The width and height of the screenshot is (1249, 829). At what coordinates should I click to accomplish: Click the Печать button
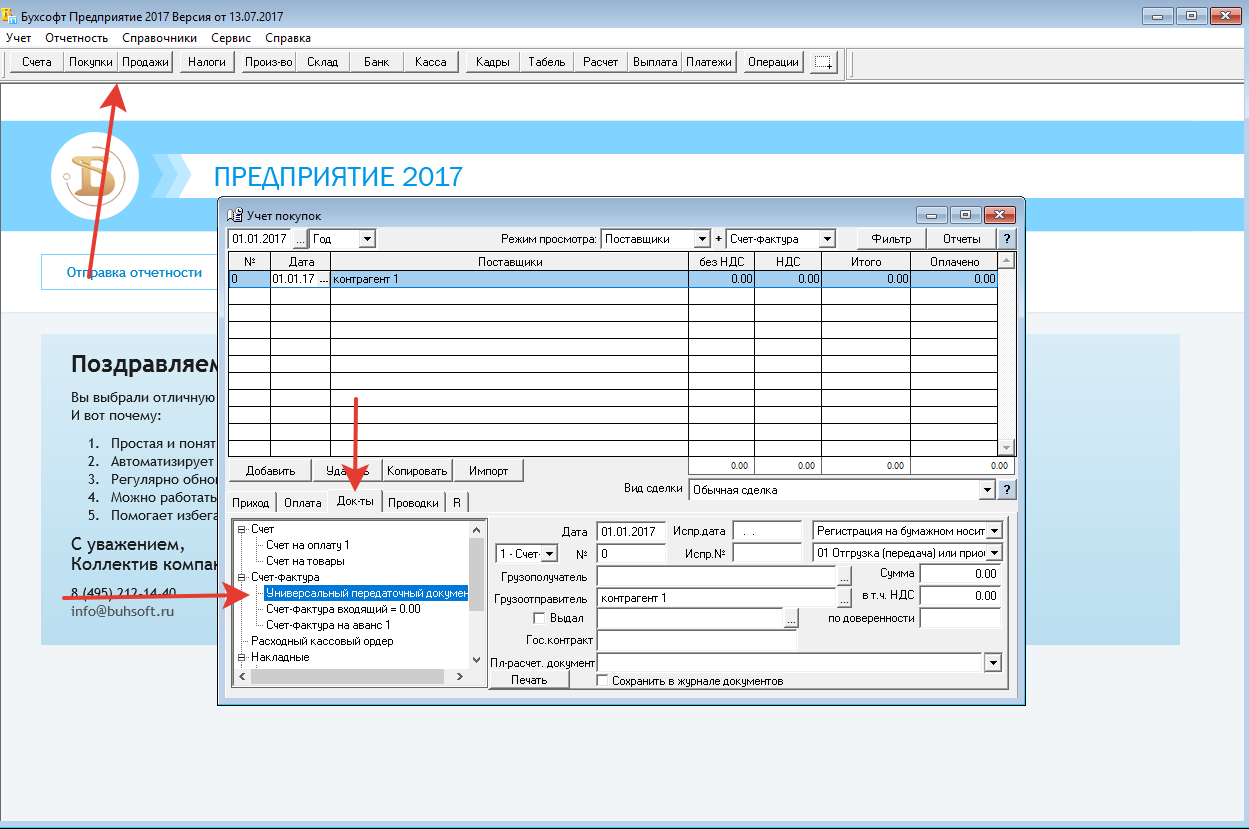(530, 680)
